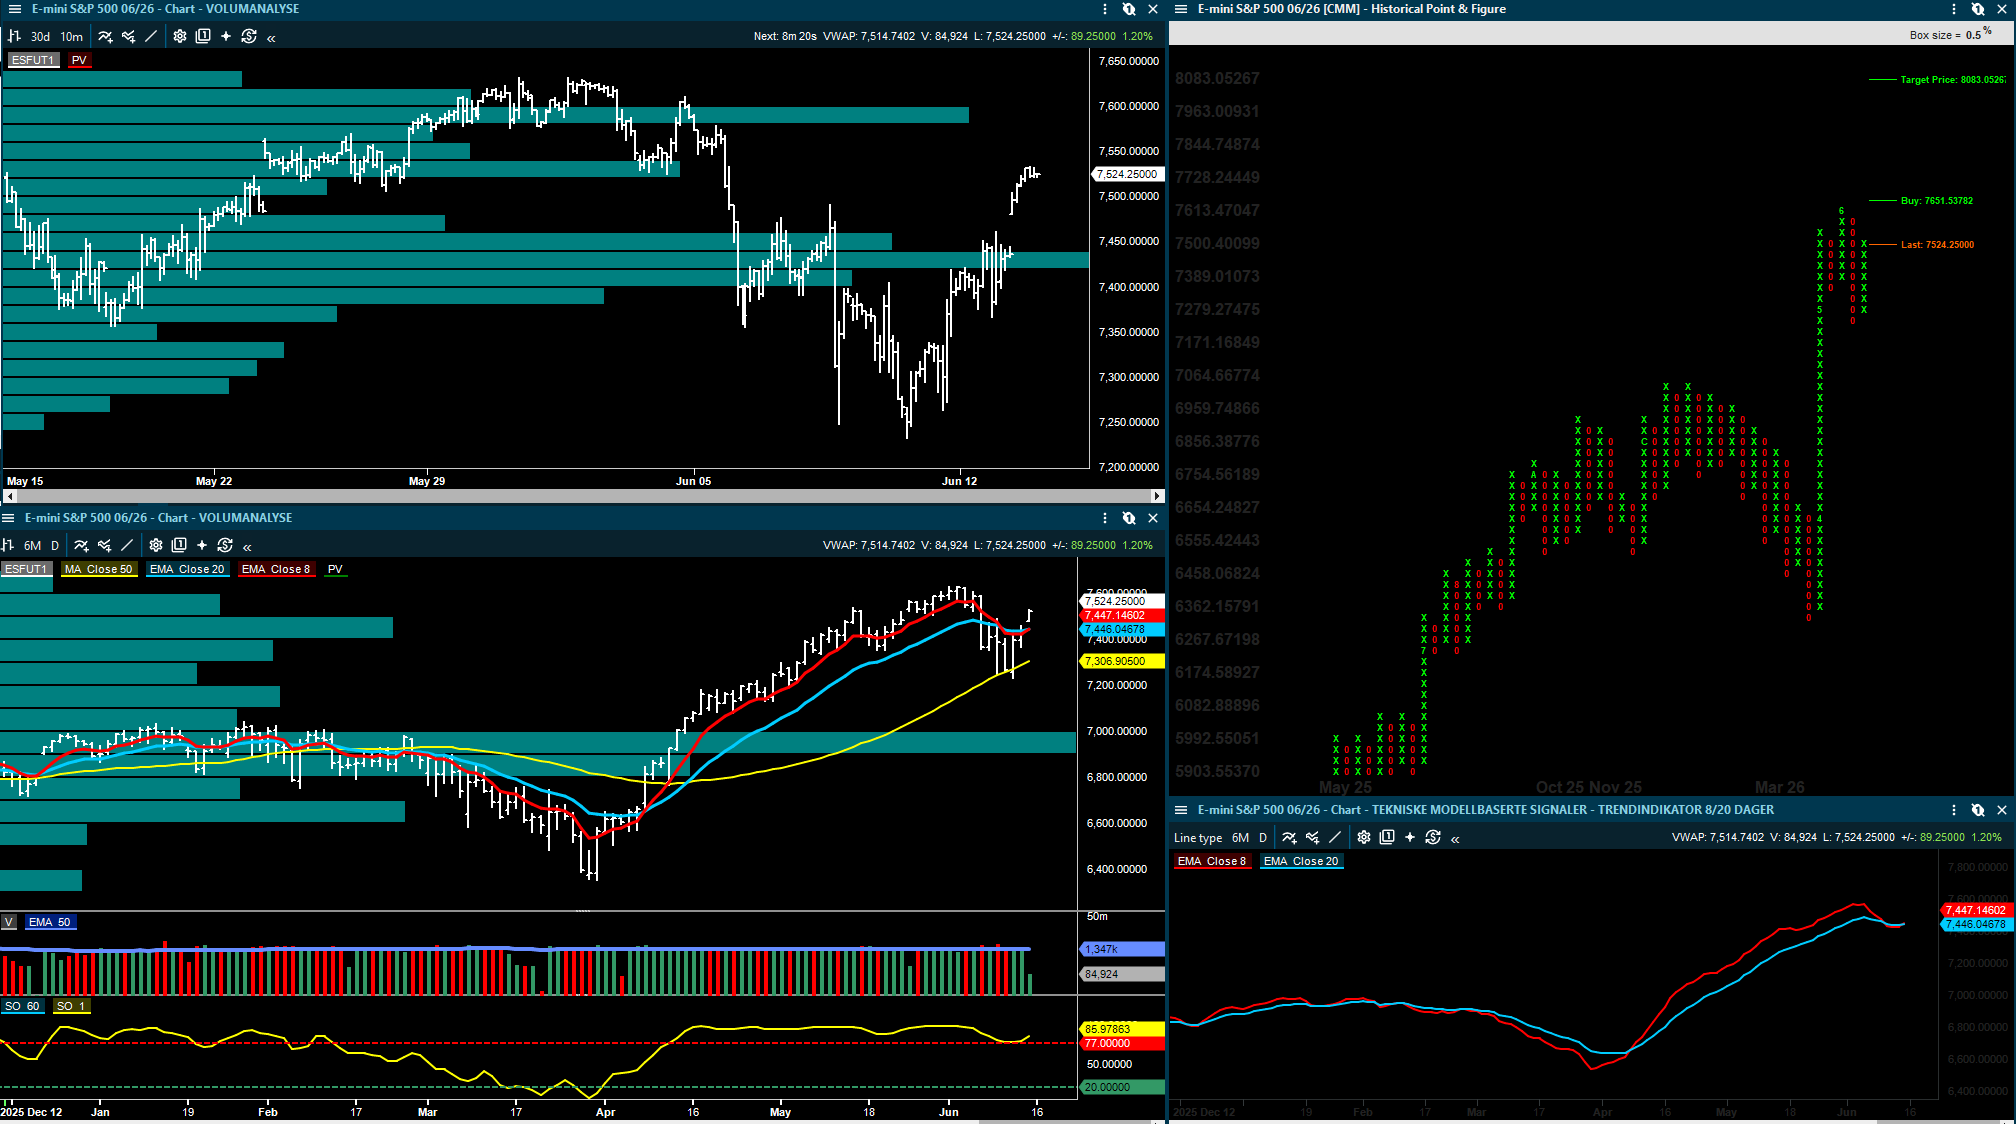This screenshot has height=1124, width=2016.
Task: Enable crosshair in TRENDINDIKATOR chart
Action: 1410,837
